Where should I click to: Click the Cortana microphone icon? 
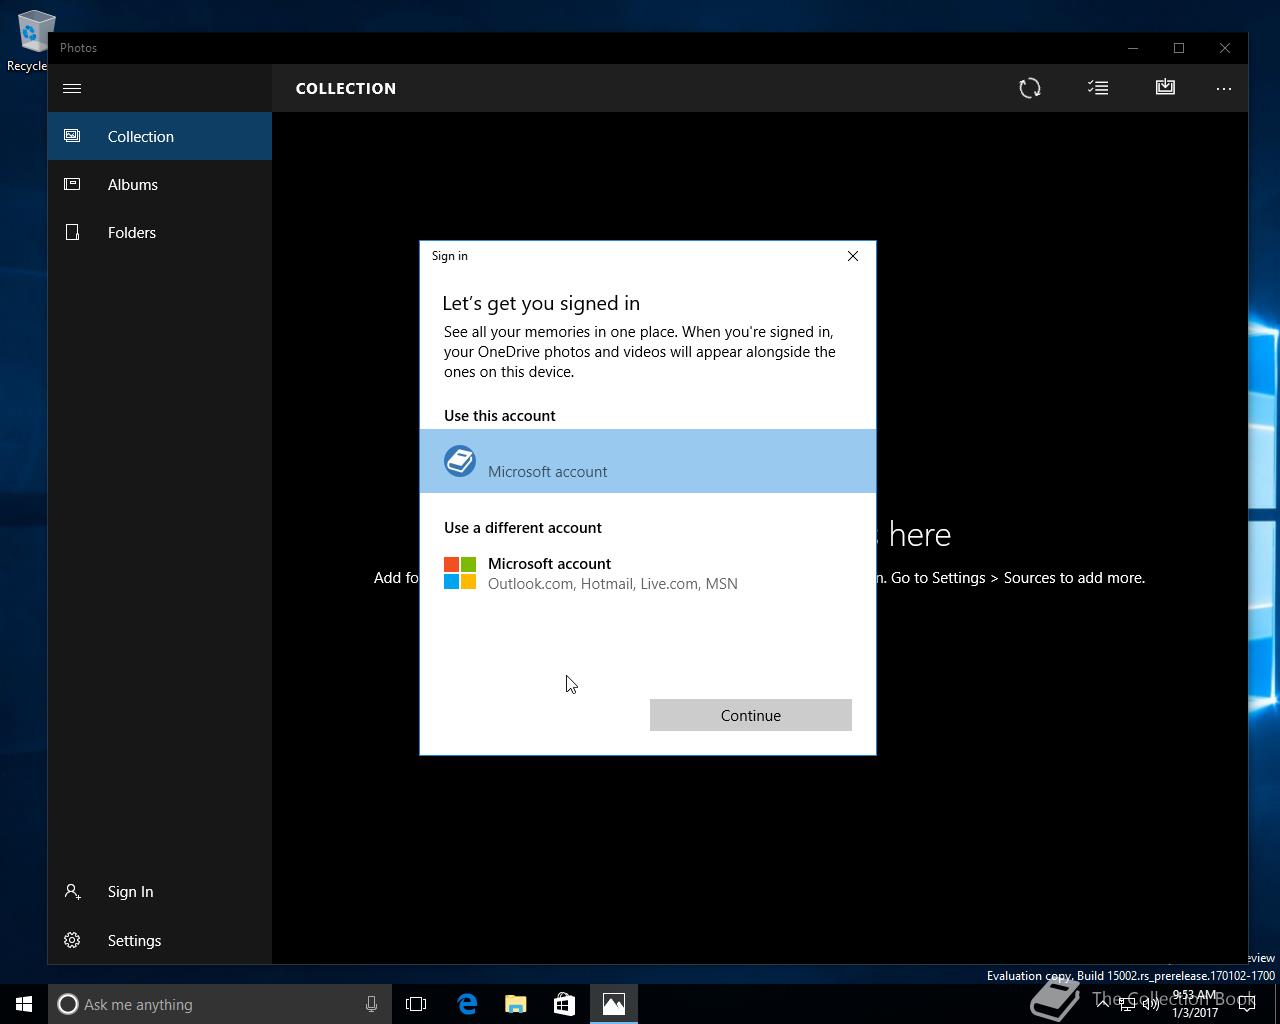click(x=371, y=1004)
